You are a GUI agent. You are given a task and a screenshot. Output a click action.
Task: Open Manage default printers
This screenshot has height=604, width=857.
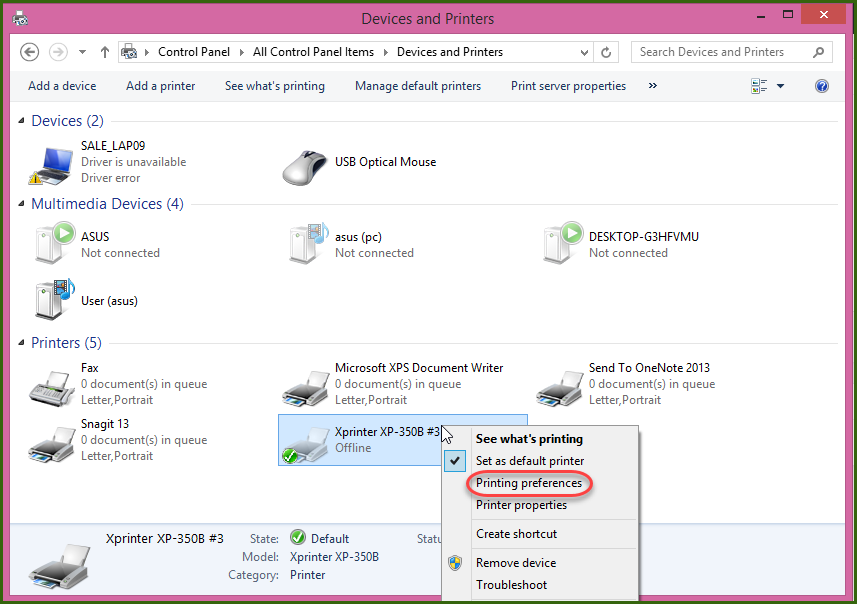pos(418,86)
